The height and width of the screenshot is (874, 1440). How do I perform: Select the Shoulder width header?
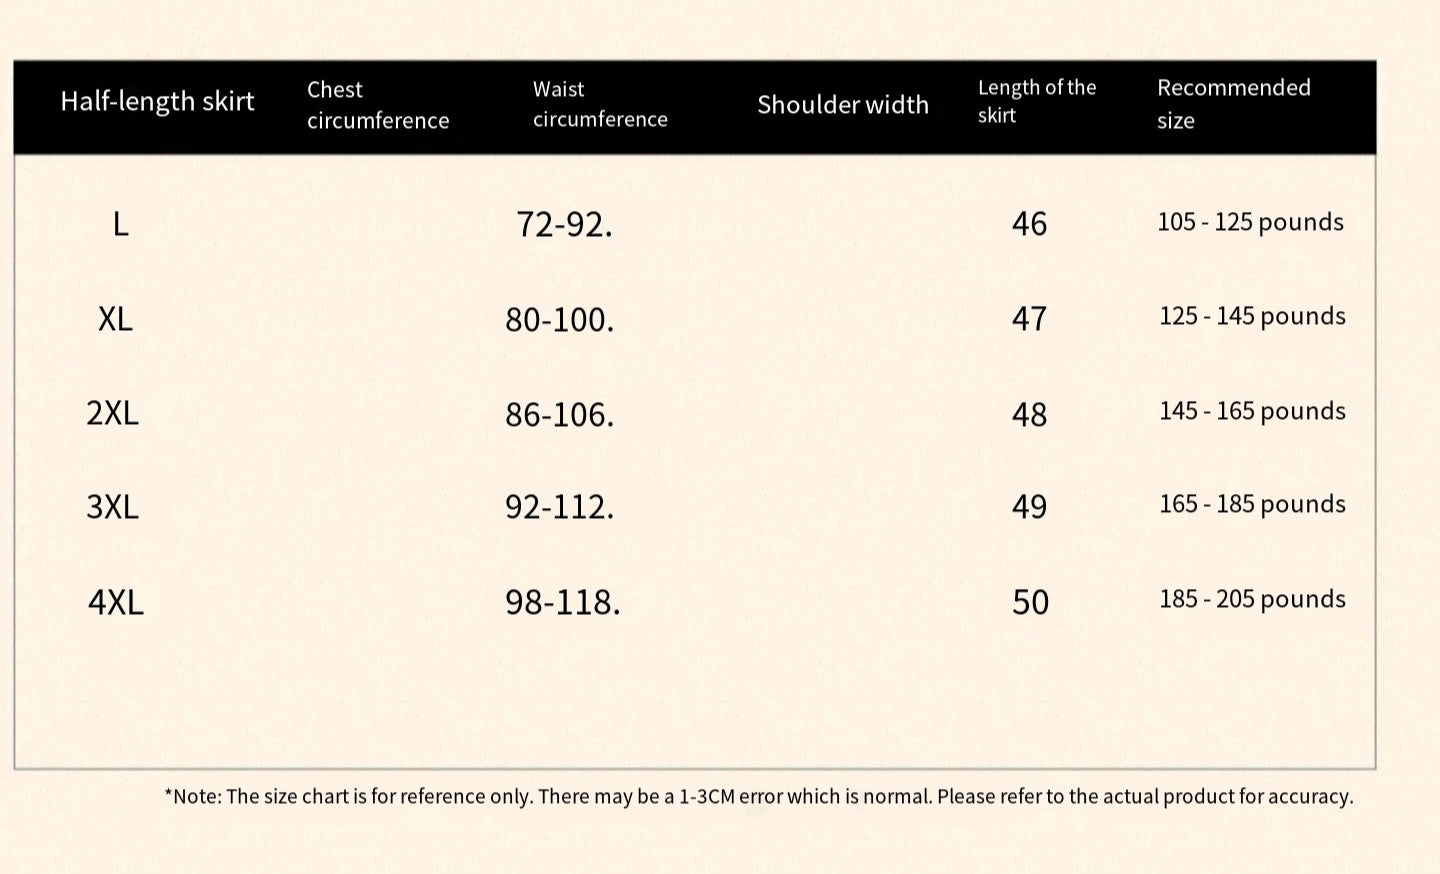click(x=842, y=105)
